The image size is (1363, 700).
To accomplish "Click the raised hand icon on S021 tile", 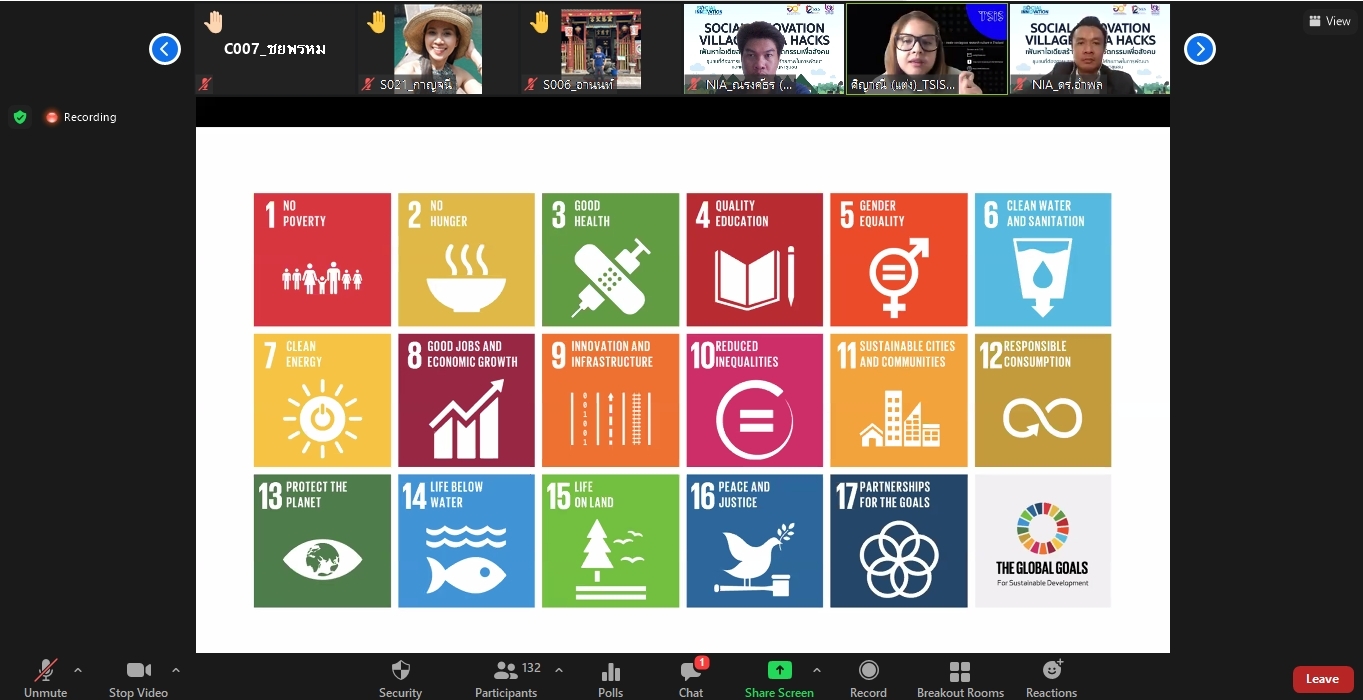I will point(377,22).
